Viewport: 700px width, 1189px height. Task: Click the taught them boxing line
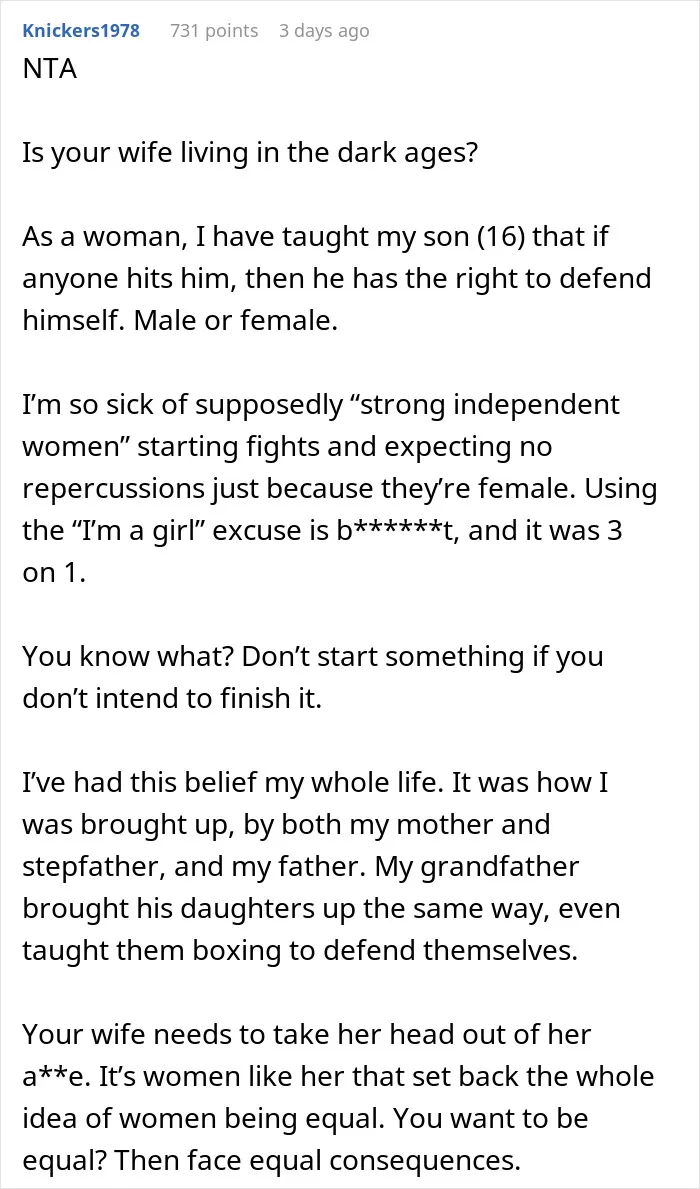pyautogui.click(x=300, y=950)
